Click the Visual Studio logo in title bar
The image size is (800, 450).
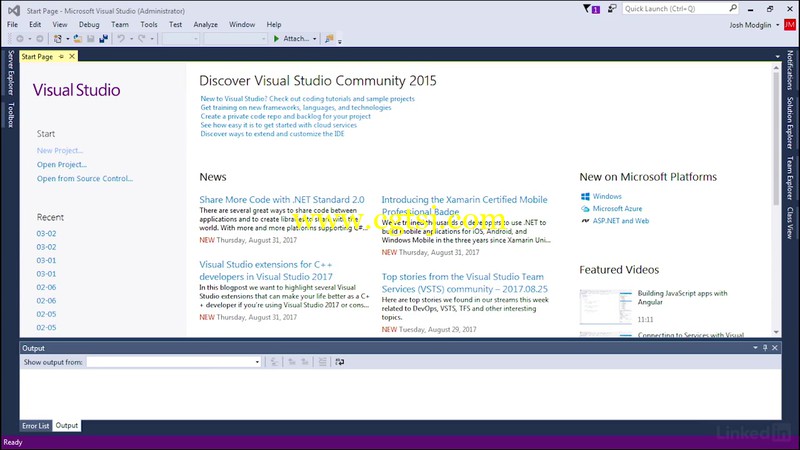tap(14, 10)
